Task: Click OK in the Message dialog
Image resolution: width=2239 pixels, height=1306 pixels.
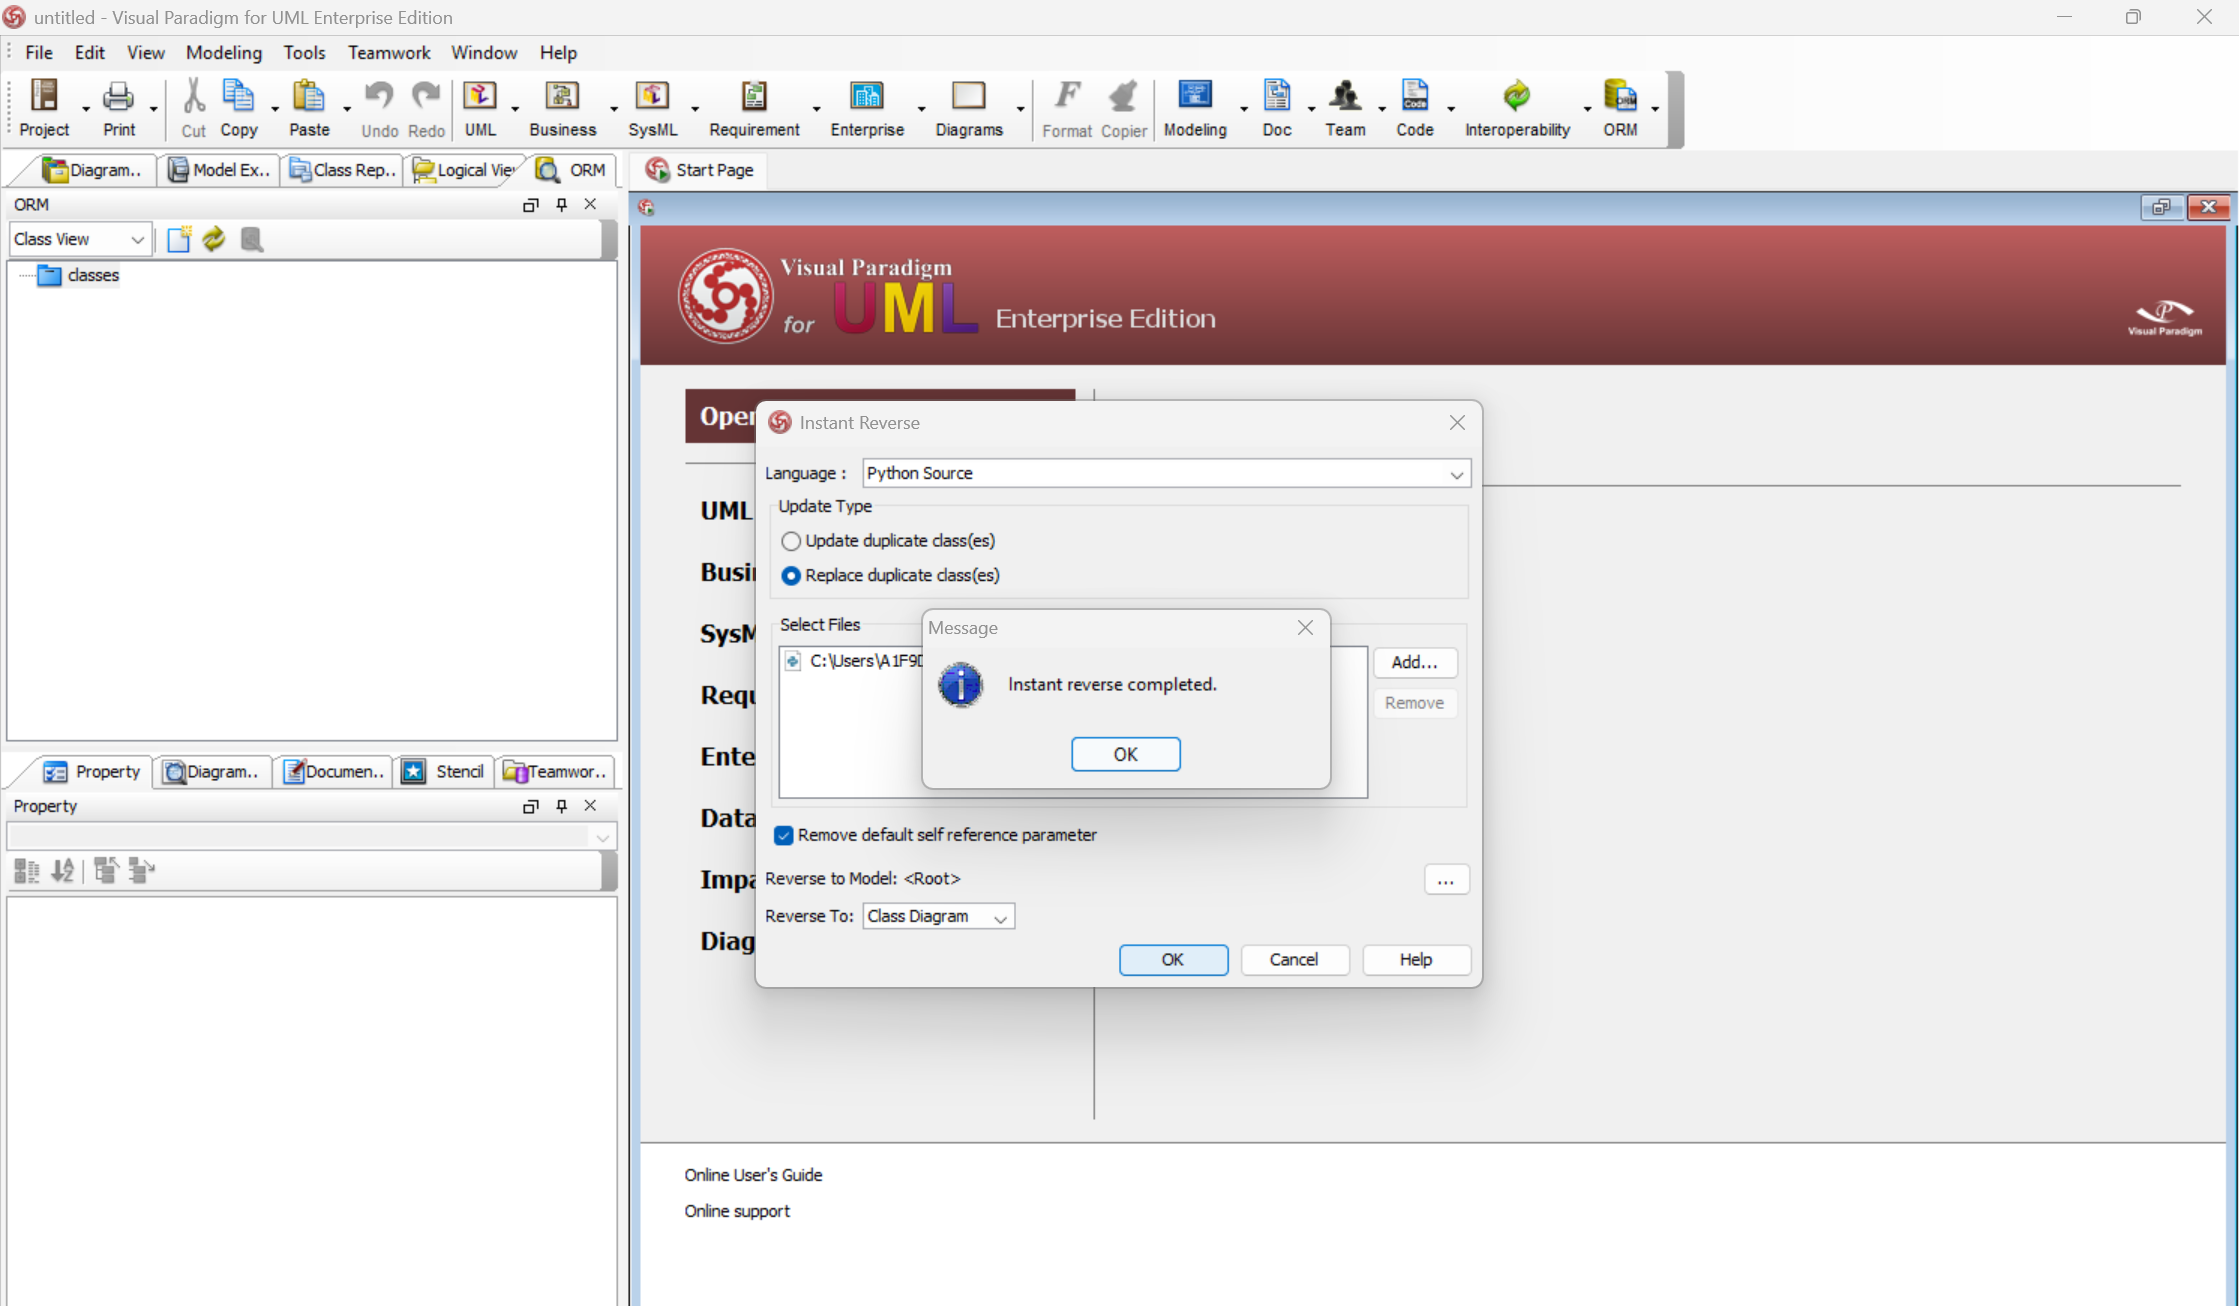Action: (1125, 754)
